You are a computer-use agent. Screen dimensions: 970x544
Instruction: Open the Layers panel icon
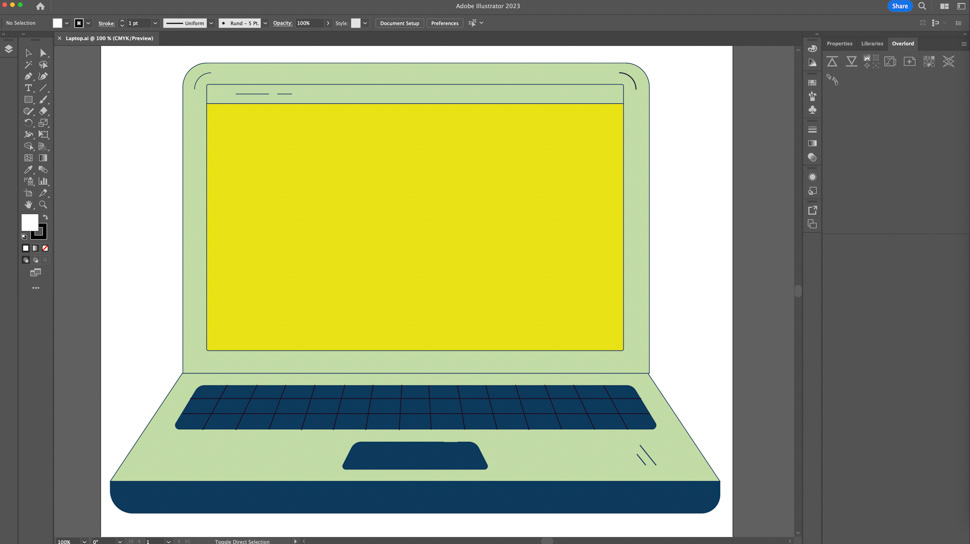tap(9, 49)
